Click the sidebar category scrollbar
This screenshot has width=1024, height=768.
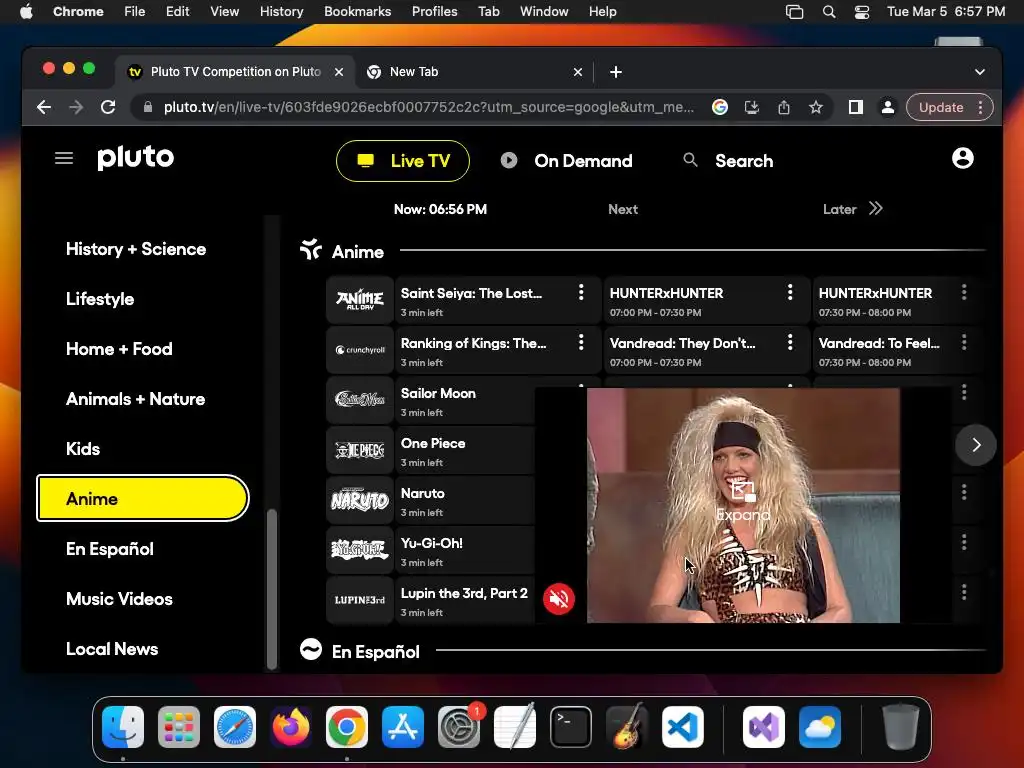(x=272, y=589)
